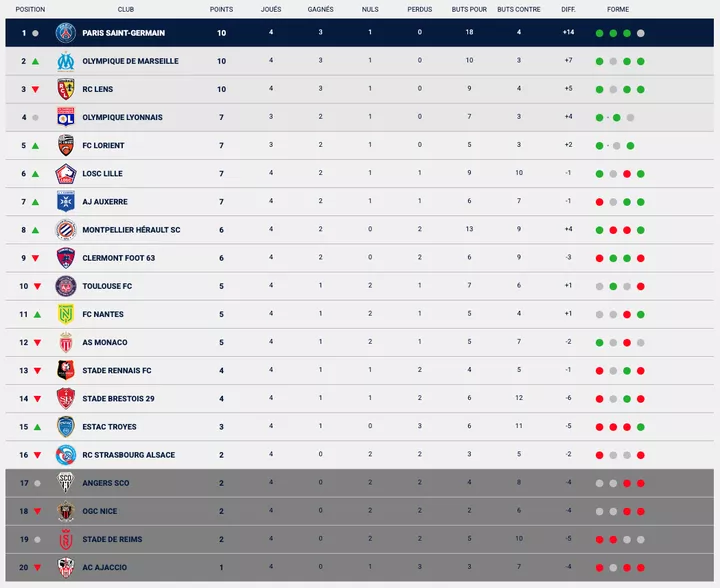Click the Olympique de Marseille logo
The width and height of the screenshot is (720, 588).
point(66,61)
